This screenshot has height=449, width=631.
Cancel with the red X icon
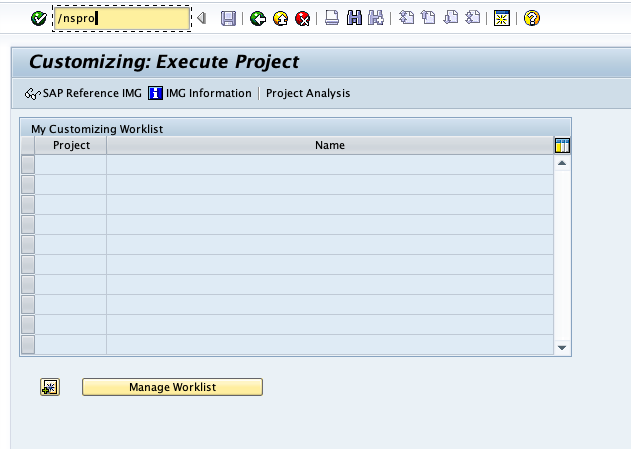tap(303, 18)
